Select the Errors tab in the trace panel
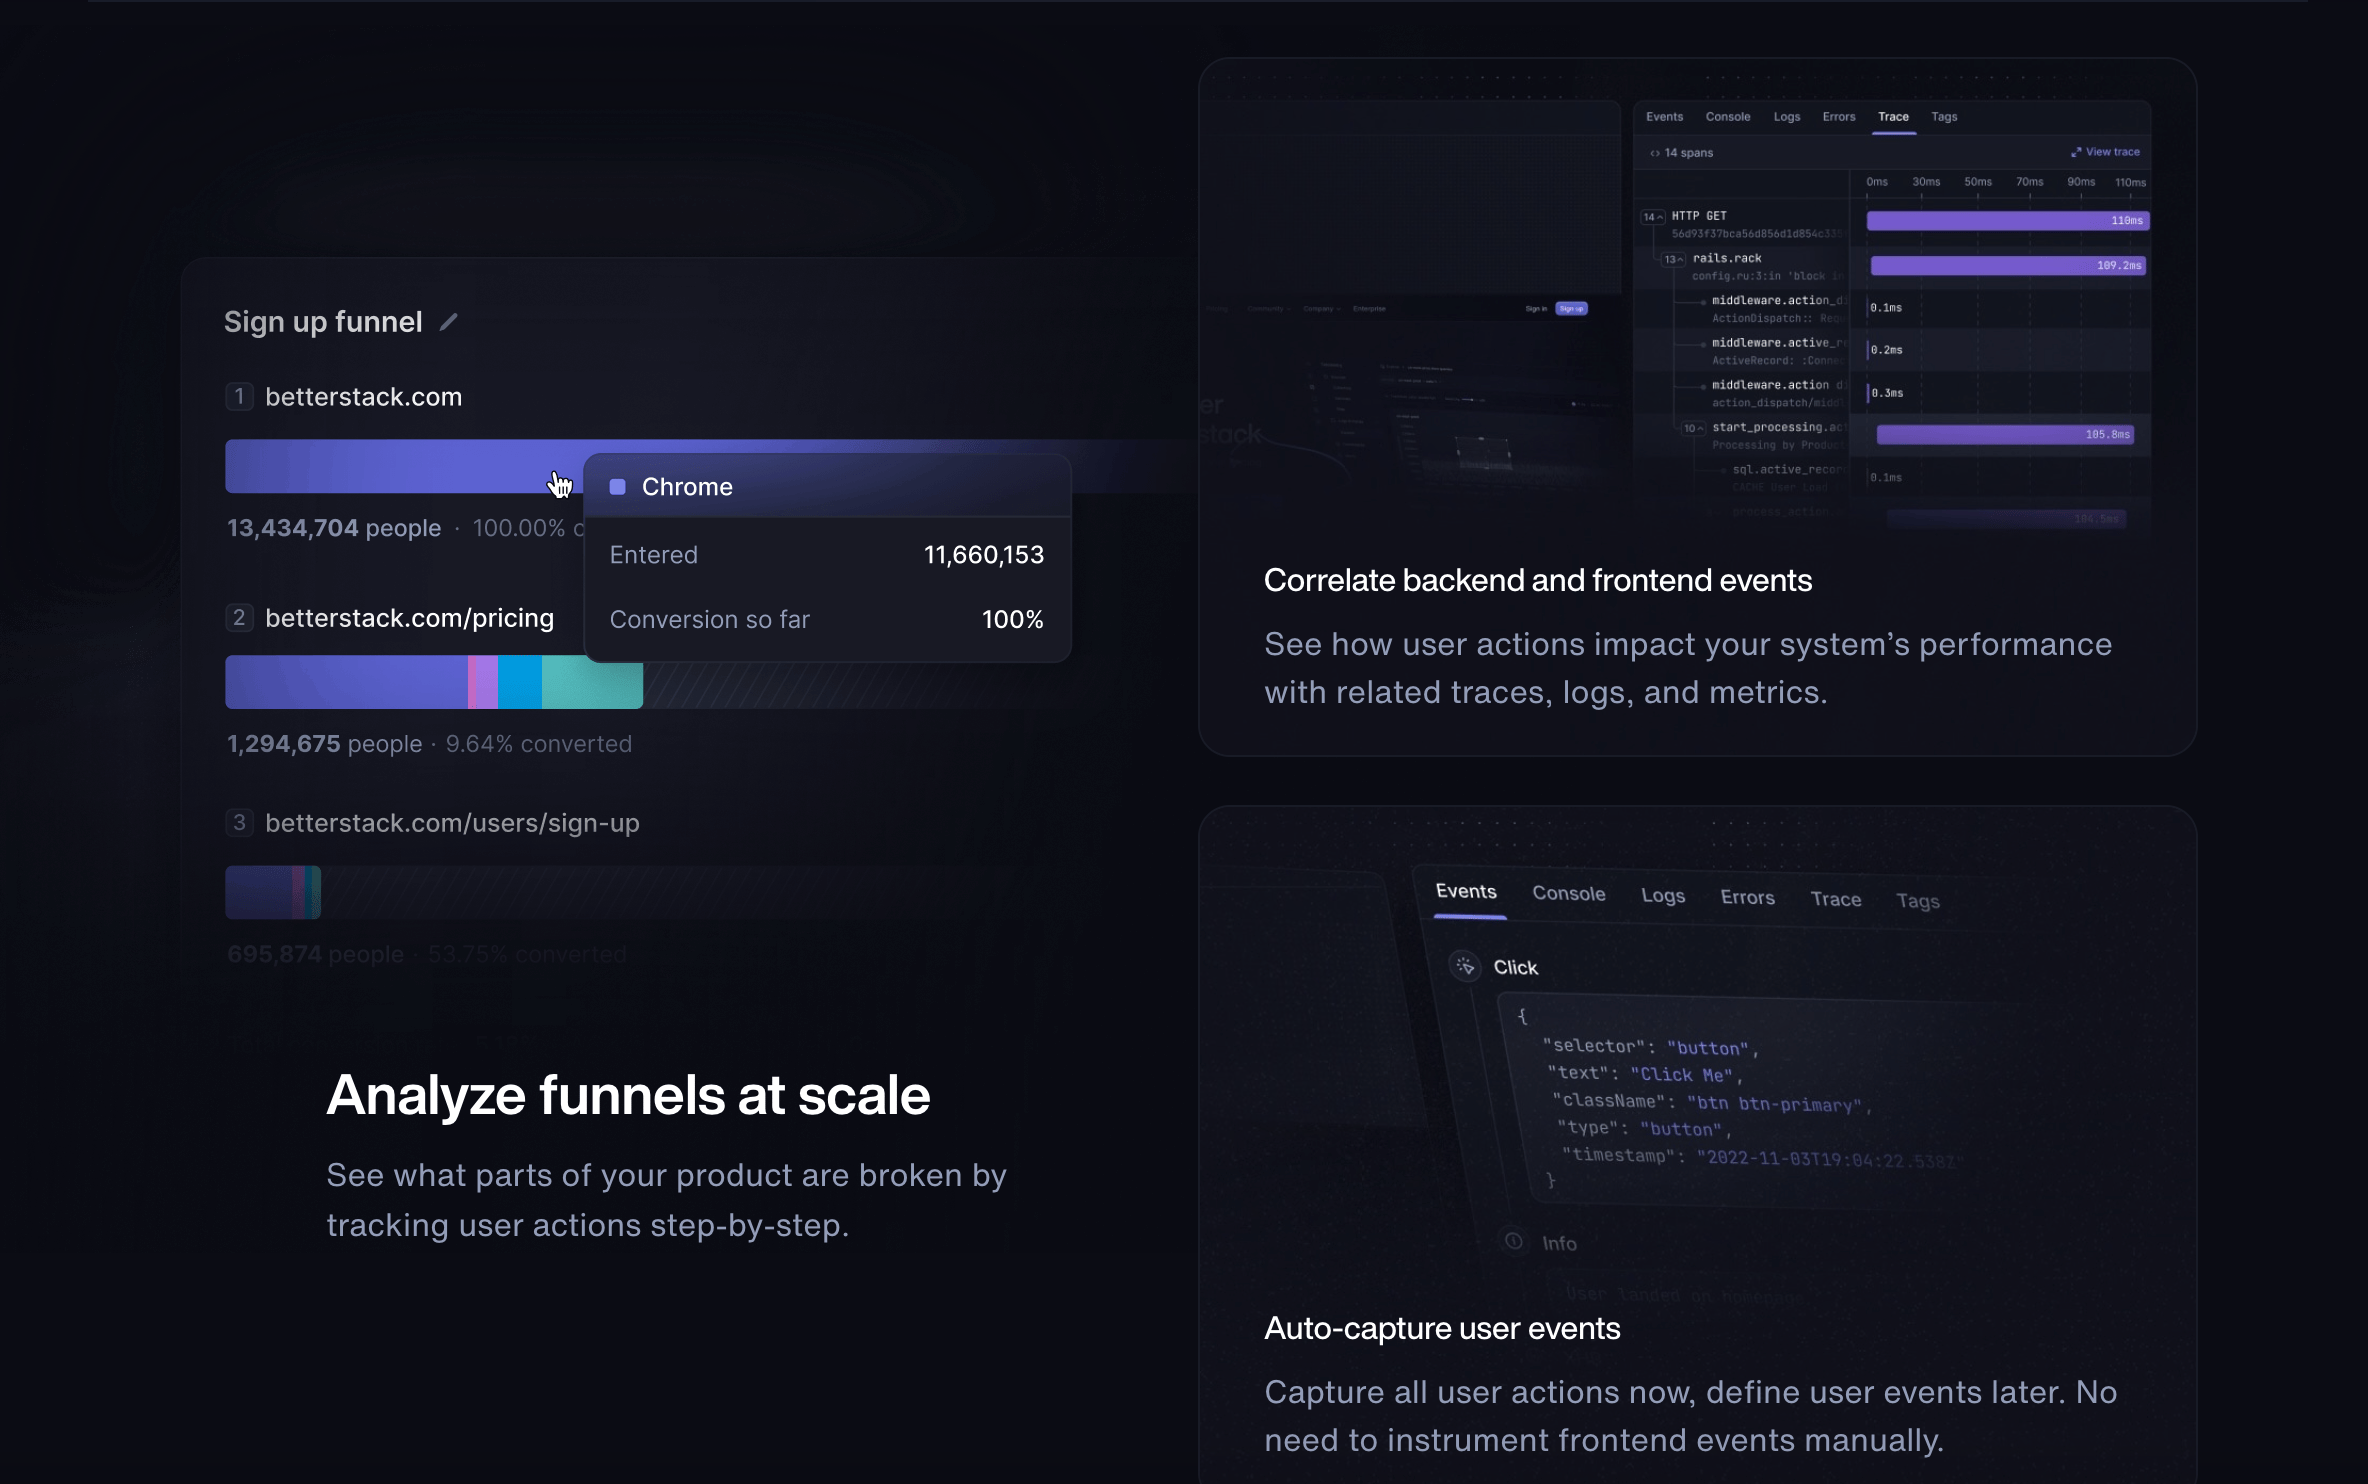Screen dimensions: 2368x1484 [1839, 116]
